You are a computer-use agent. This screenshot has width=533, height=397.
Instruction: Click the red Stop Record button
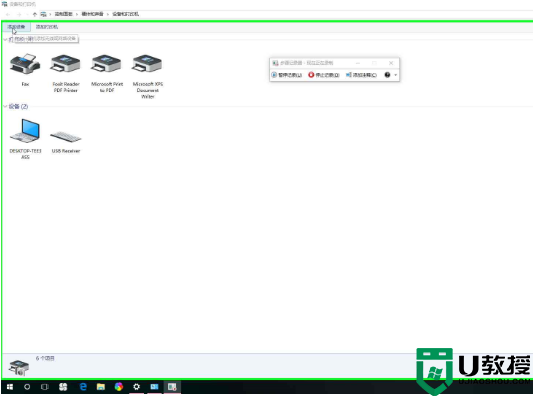pos(324,75)
